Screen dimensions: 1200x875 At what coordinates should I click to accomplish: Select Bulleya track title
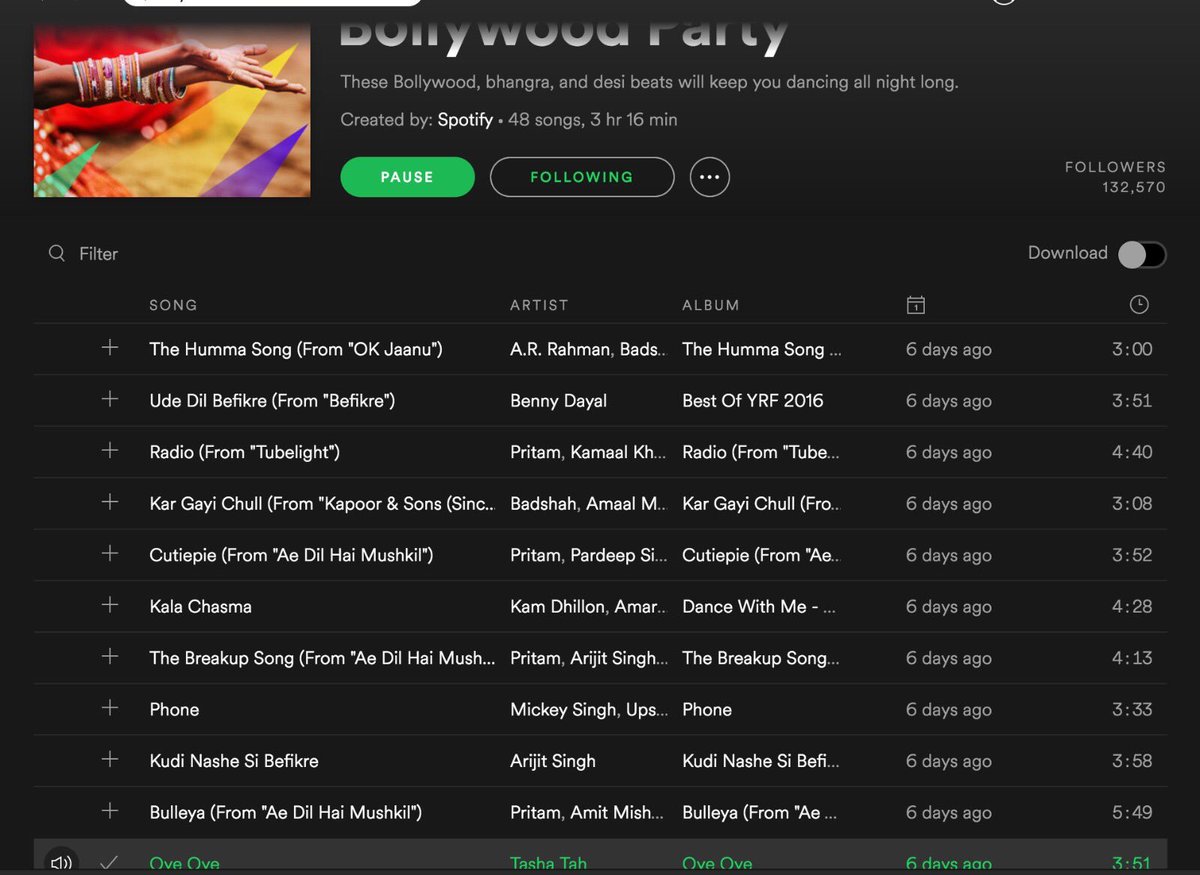[x=285, y=813]
